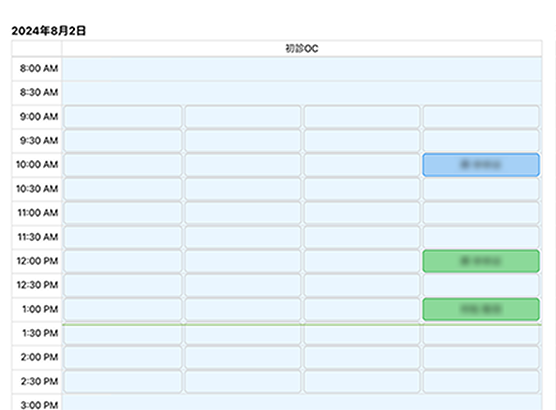Select the 3:00 PM full-width slot
This screenshot has width=556, height=410.
302,403
